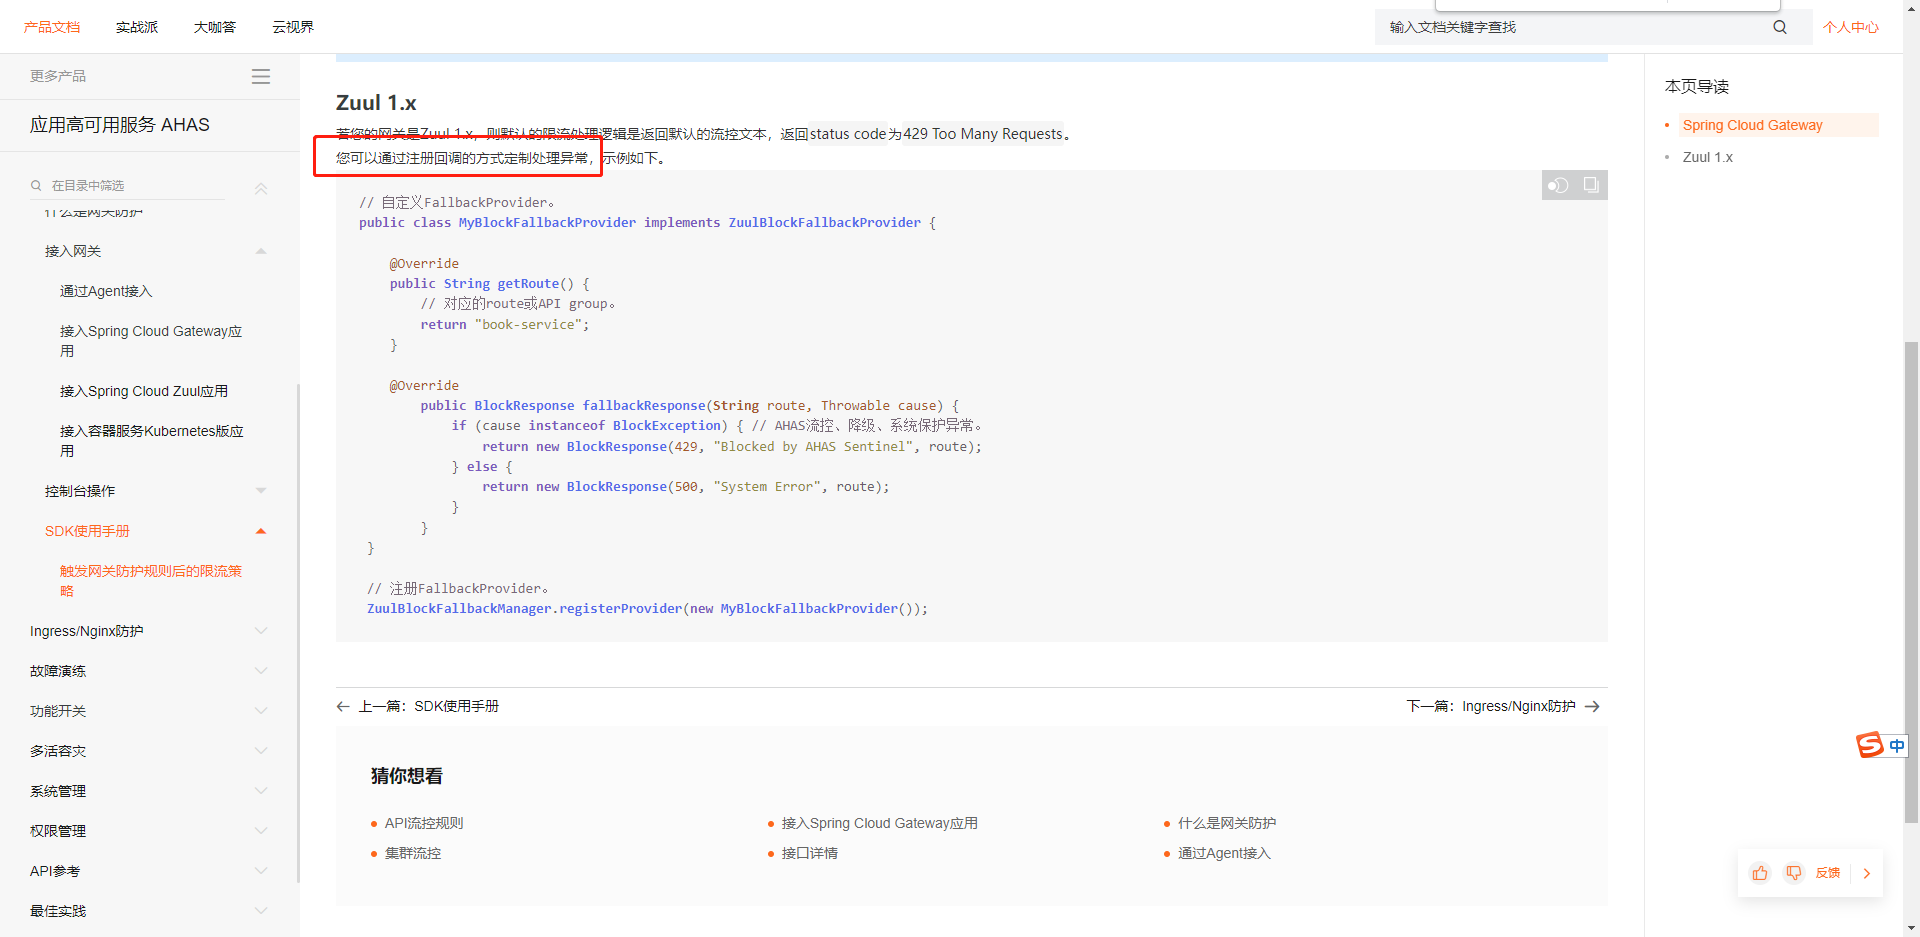Go to next article Ingress/Nginx防护
Screen dimensions: 1920x937
(1491, 706)
